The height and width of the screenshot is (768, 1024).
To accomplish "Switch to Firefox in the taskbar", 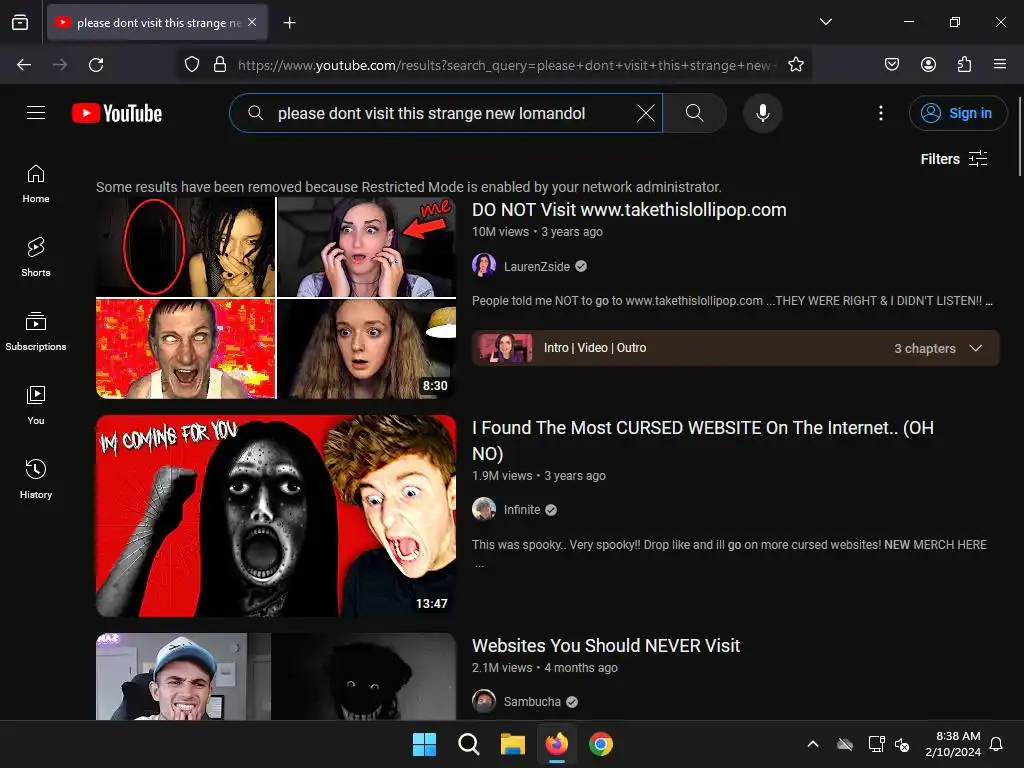I will coord(556,744).
